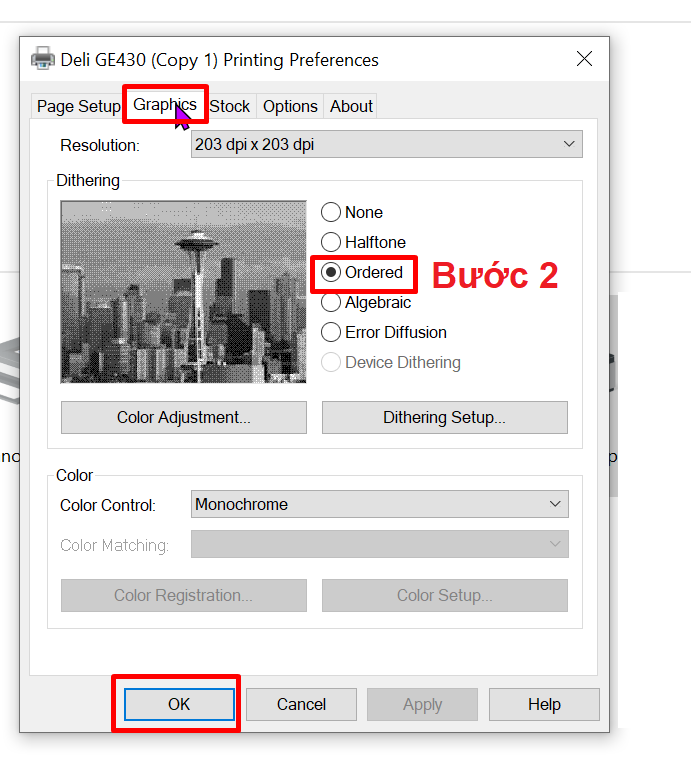Expand the Color Control dropdown
691x771 pixels.
[x=379, y=504]
